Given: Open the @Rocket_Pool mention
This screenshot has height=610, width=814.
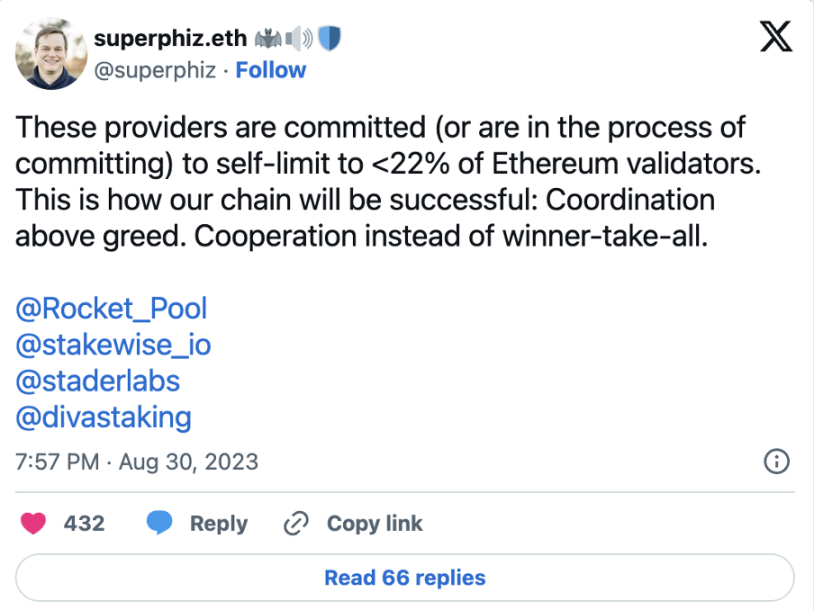Looking at the screenshot, I should pos(112,308).
